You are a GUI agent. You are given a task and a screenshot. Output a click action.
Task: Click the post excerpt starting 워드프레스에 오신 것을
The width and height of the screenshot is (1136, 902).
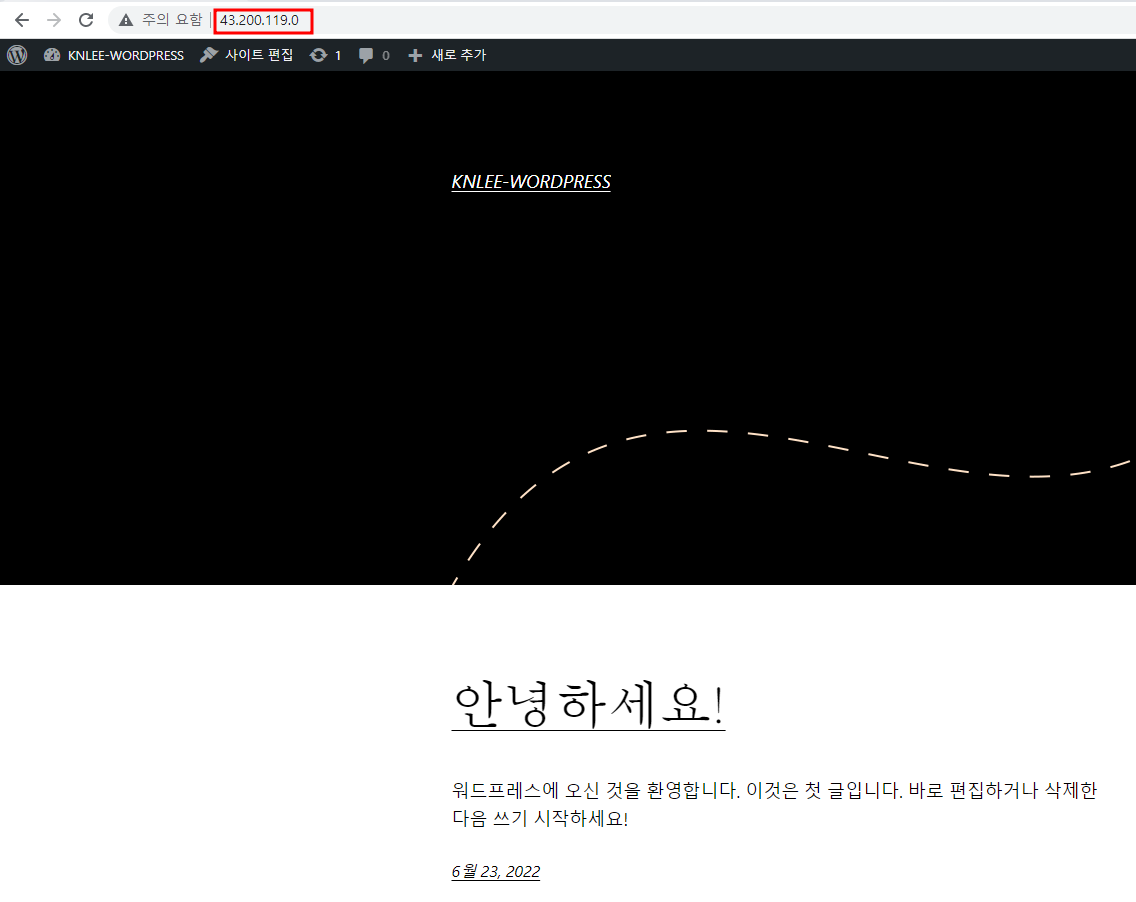[774, 804]
